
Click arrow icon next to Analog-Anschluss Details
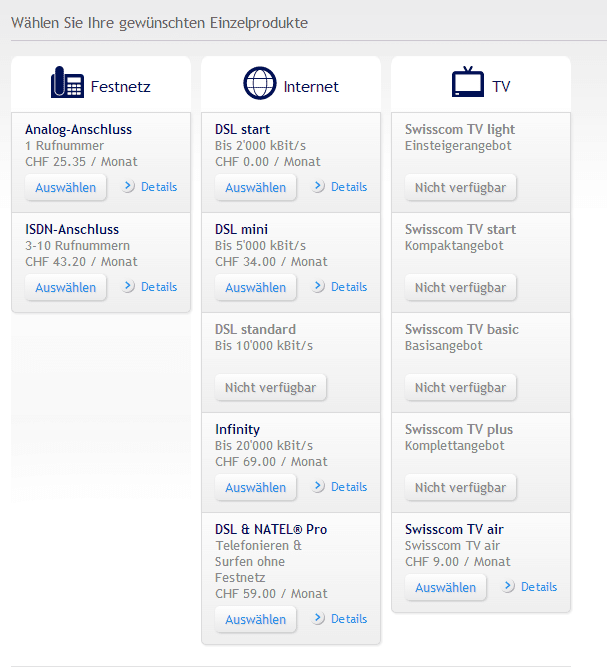pyautogui.click(x=128, y=186)
